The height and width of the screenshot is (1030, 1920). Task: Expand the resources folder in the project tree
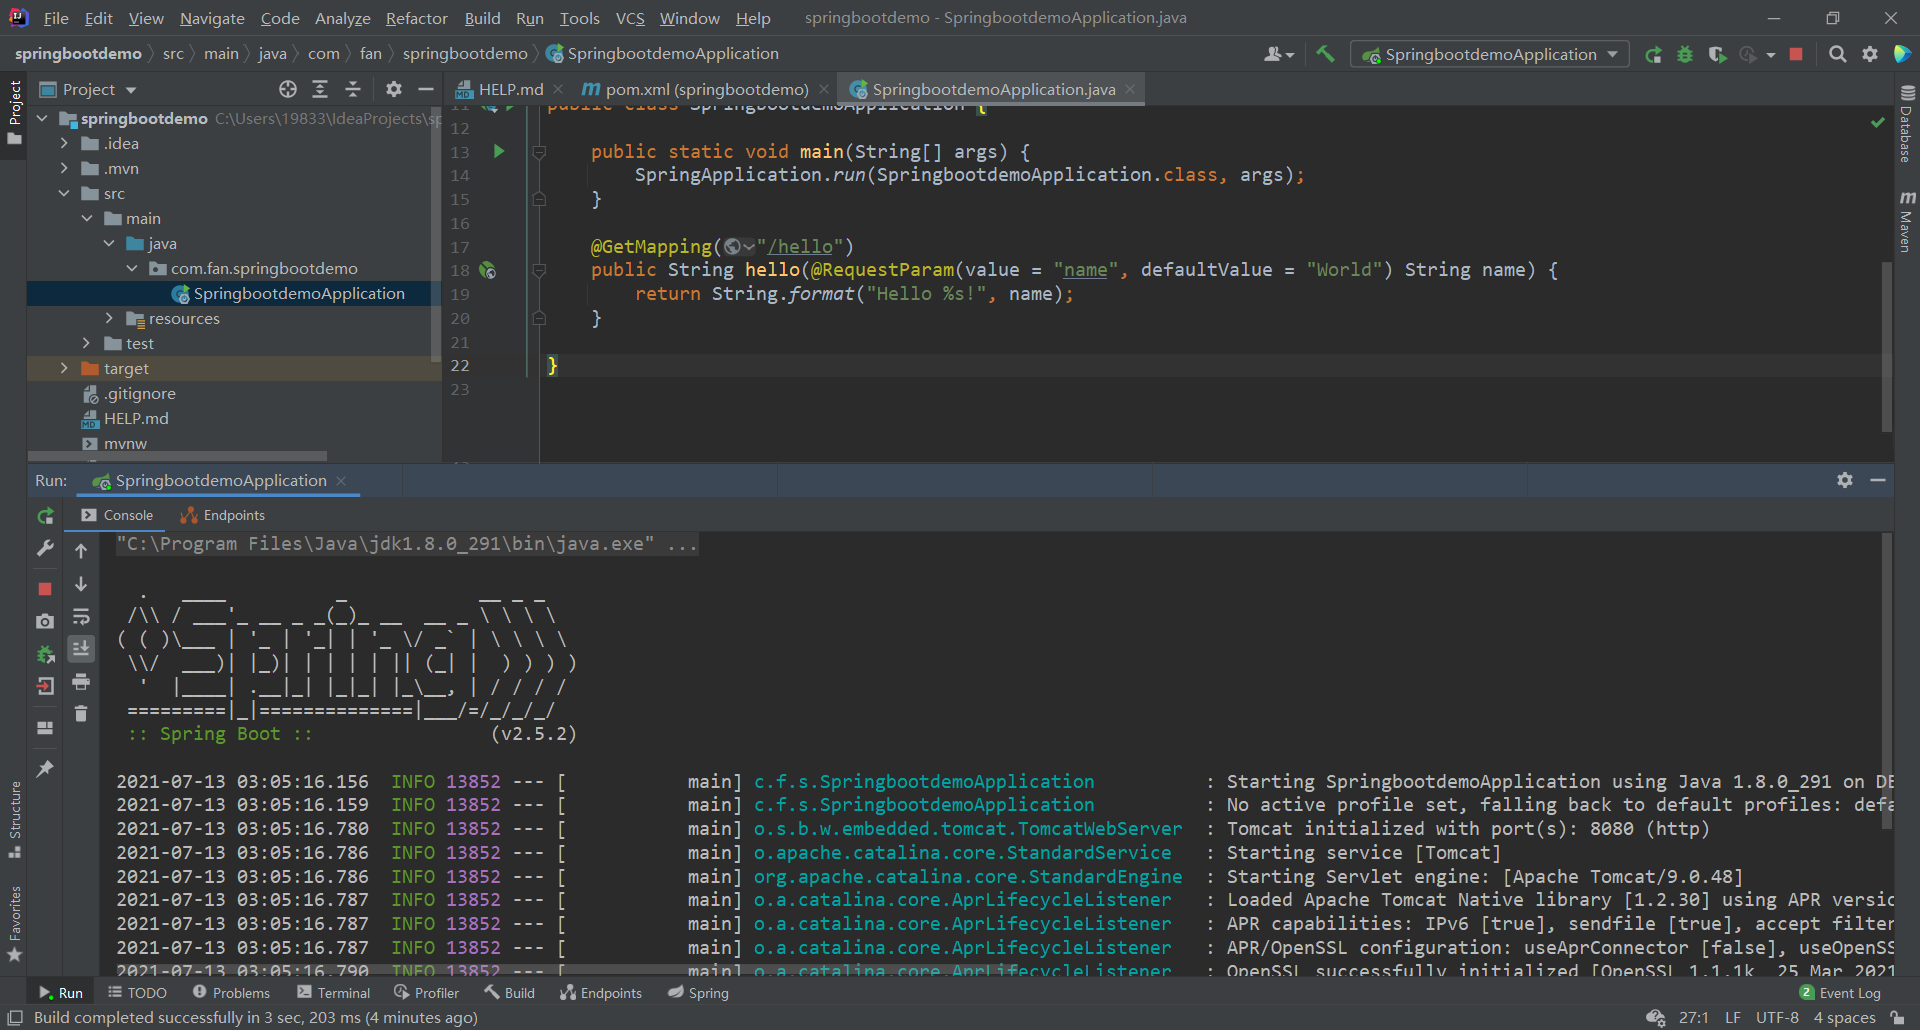coord(109,318)
